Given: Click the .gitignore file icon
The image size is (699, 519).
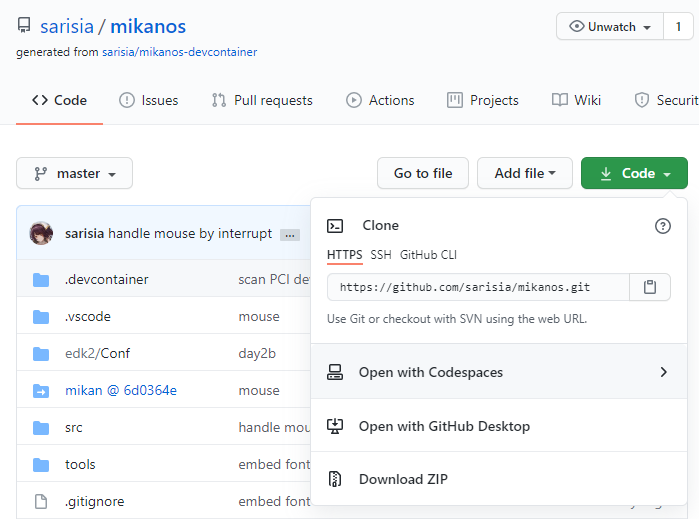Looking at the screenshot, I should point(41,502).
